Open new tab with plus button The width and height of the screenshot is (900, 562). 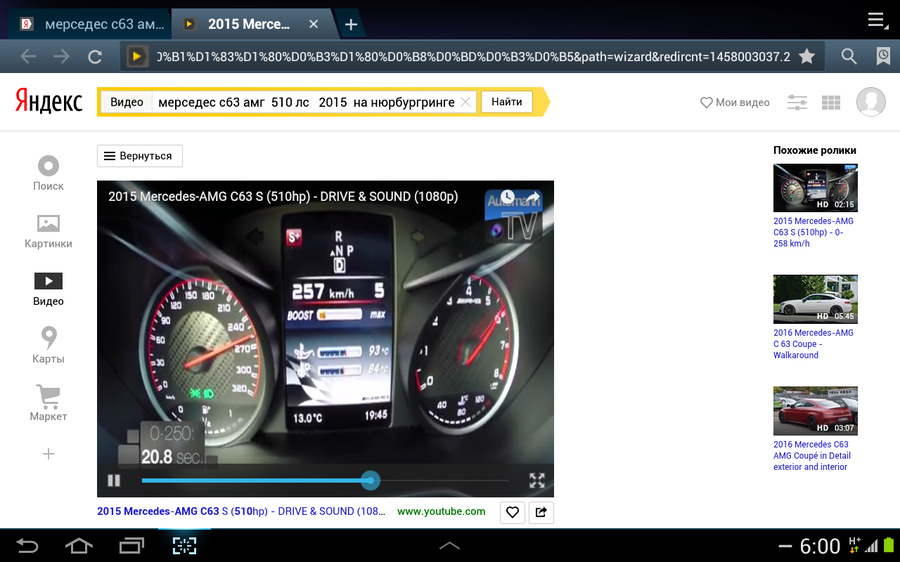[x=351, y=24]
